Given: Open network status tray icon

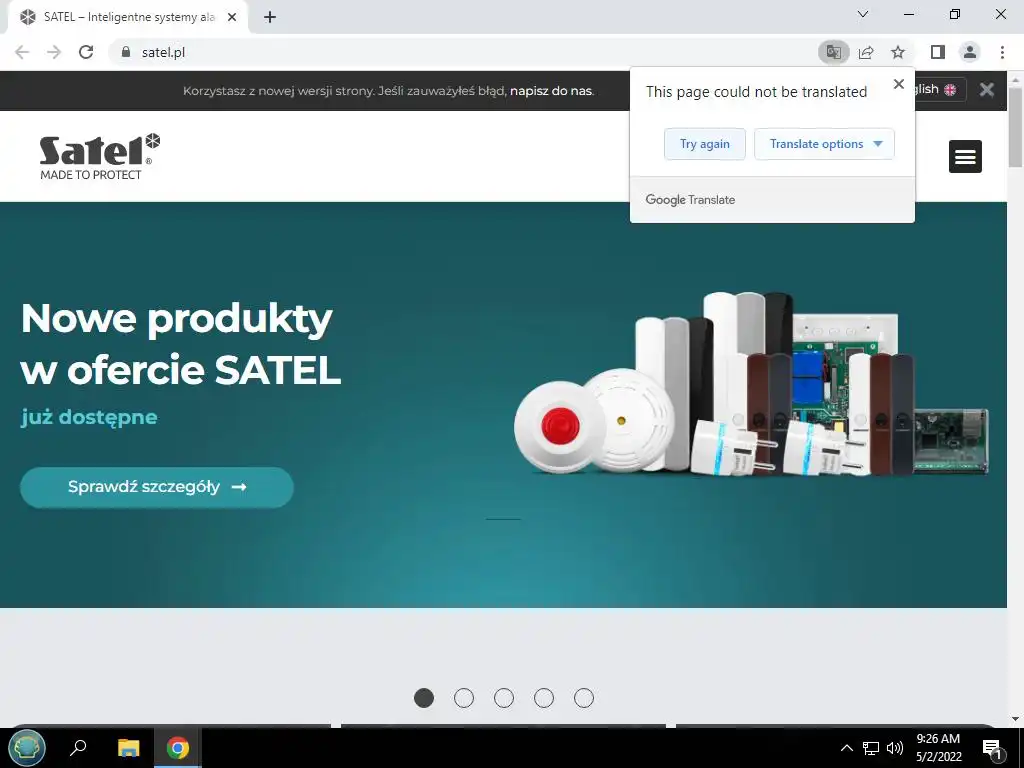Looking at the screenshot, I should [x=871, y=748].
